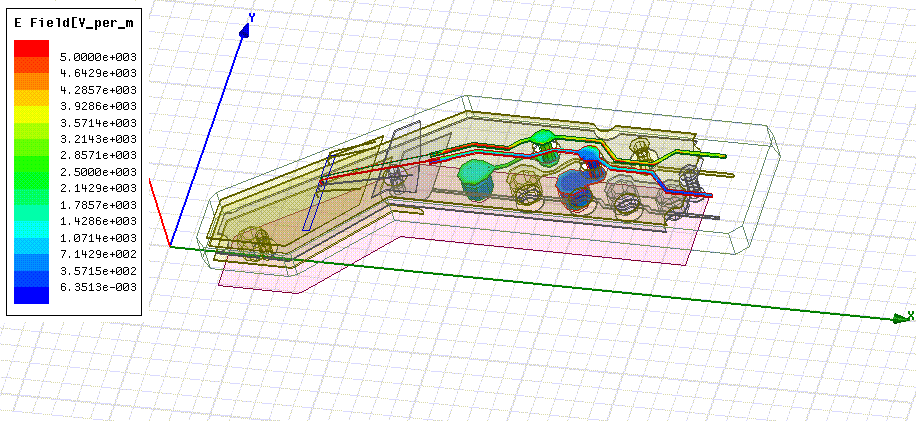
Task: Pick the dark blue bottom legend band
Action: click(x=31, y=295)
